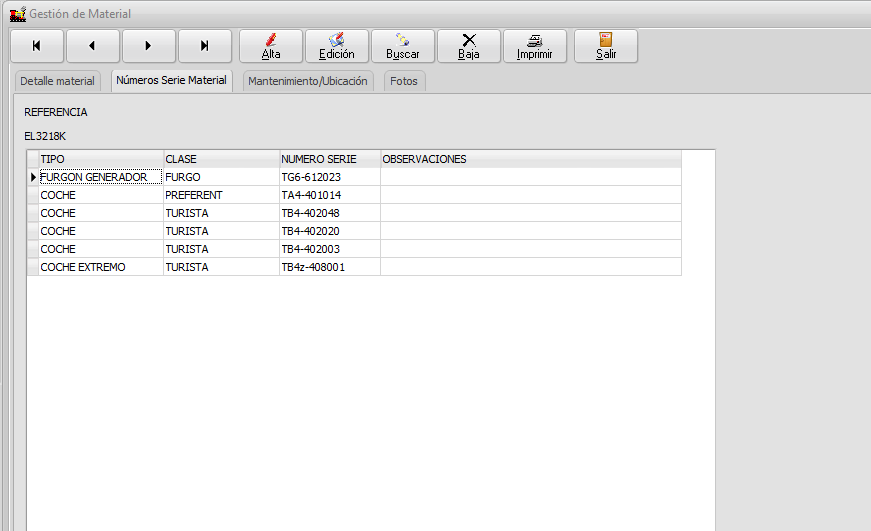
Task: Switch to Detalle material tab
Action: (57, 81)
